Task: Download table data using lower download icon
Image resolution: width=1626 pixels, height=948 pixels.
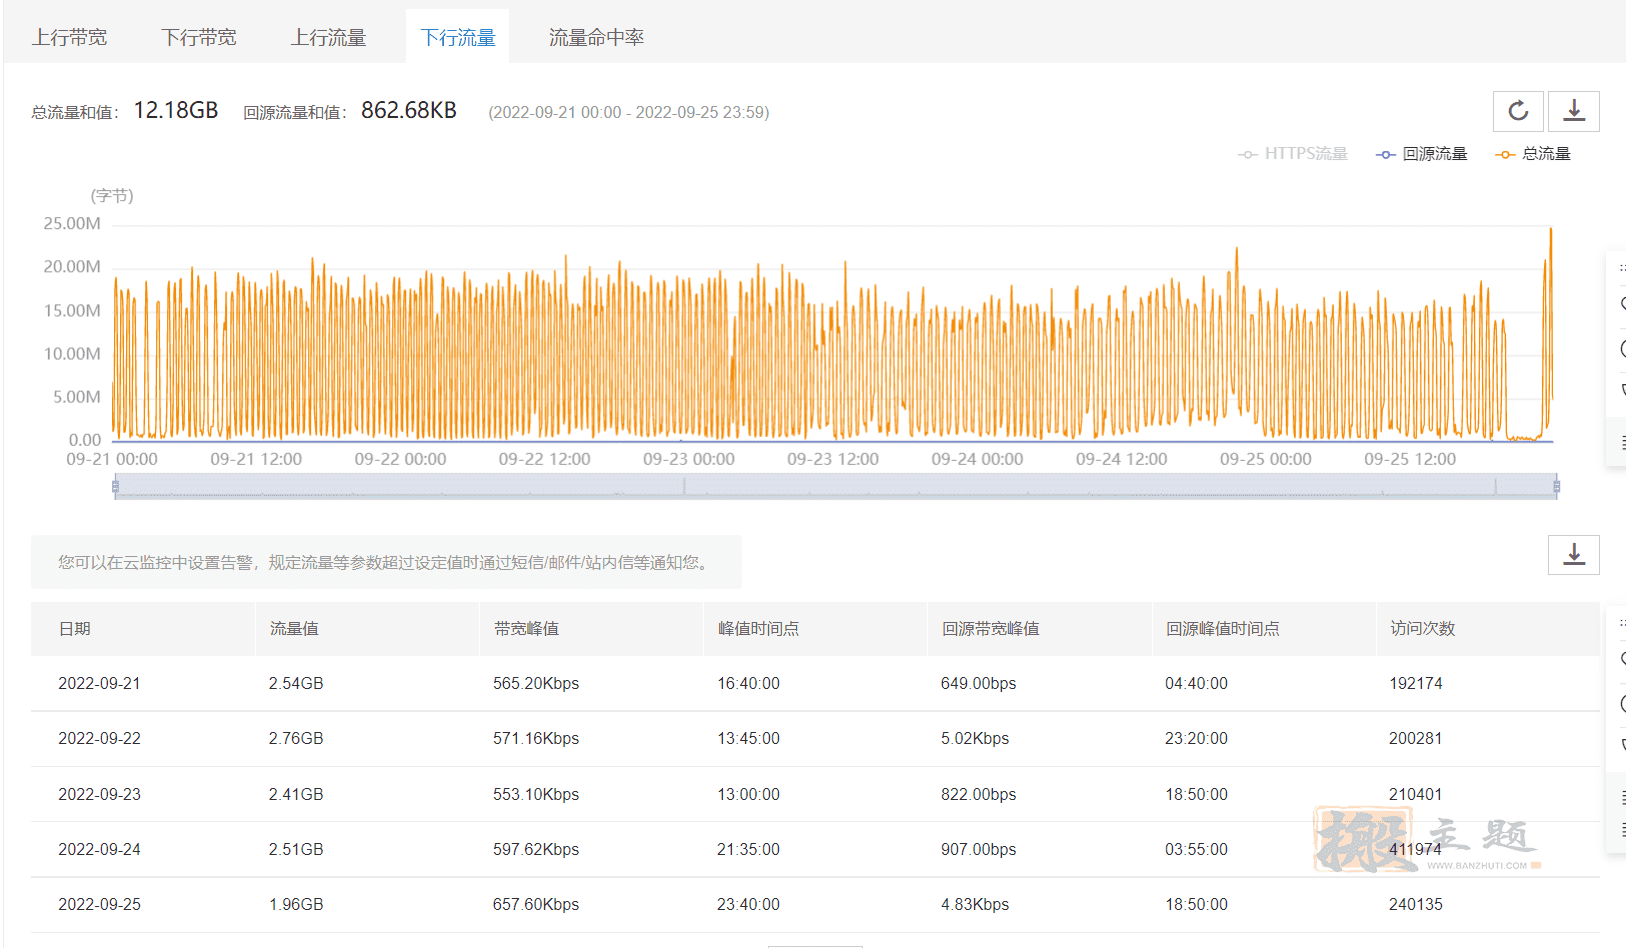Action: click(x=1574, y=555)
